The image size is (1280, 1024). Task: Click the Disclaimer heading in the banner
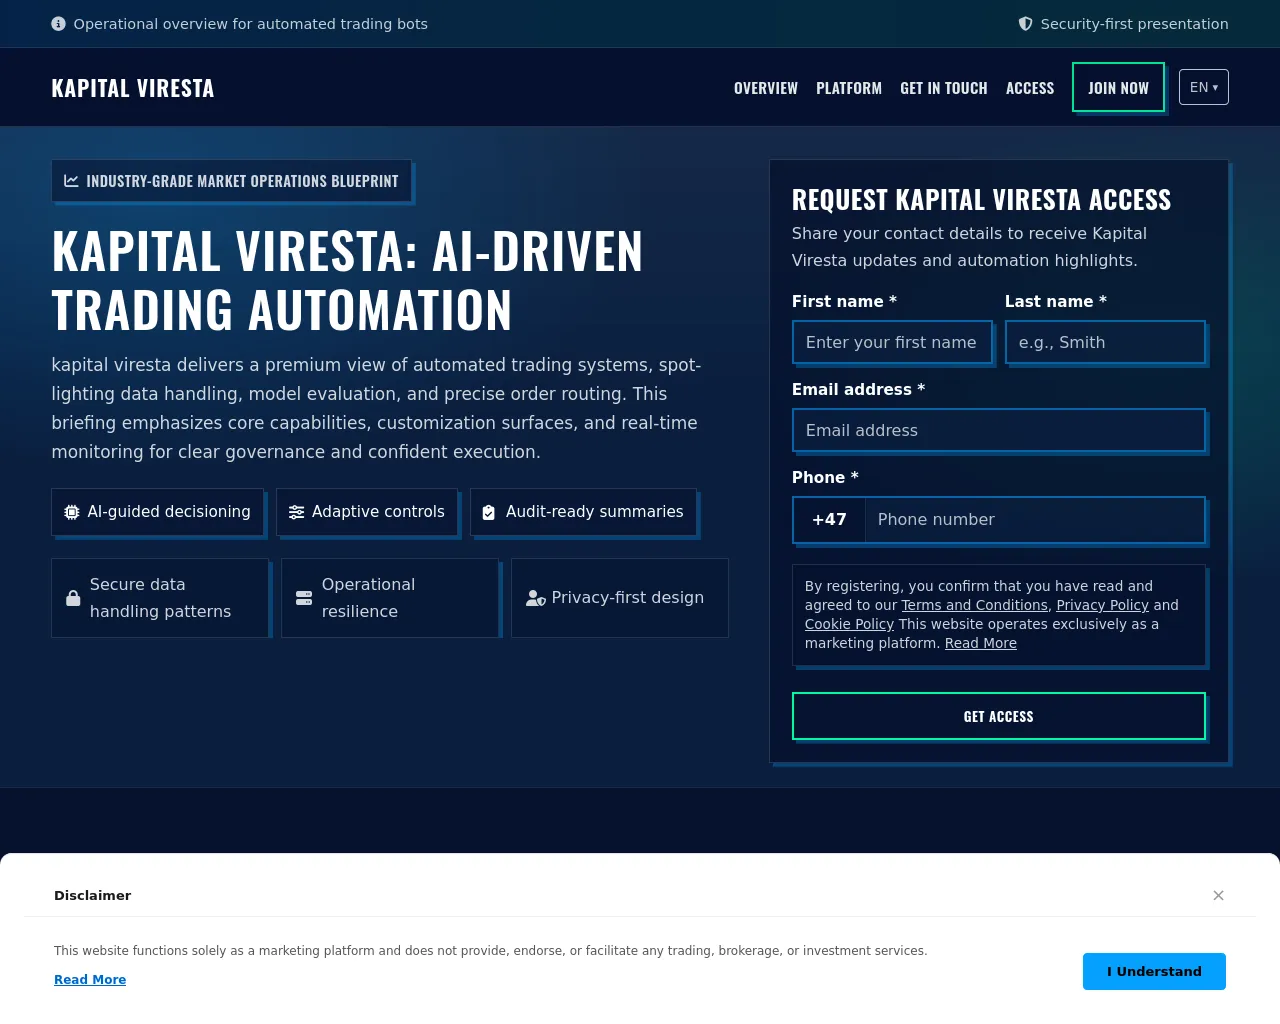(93, 895)
